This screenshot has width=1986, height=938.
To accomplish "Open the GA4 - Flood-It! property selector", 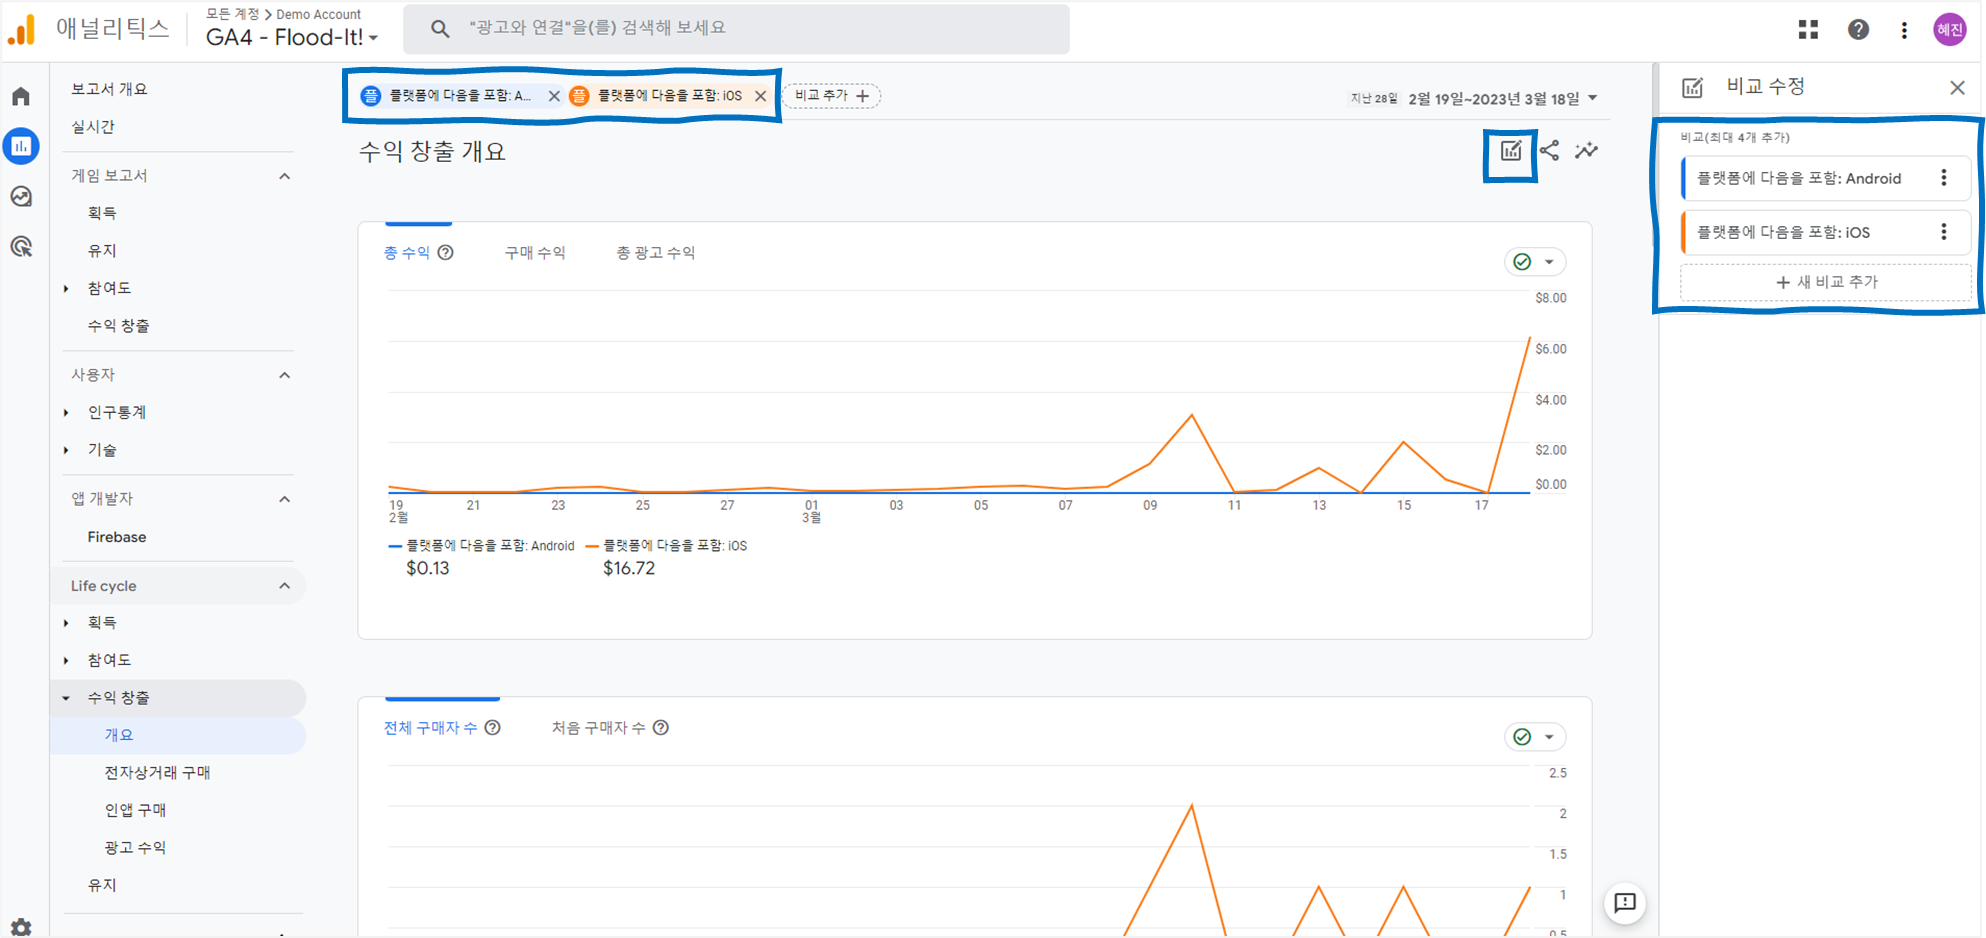I will pyautogui.click(x=292, y=38).
